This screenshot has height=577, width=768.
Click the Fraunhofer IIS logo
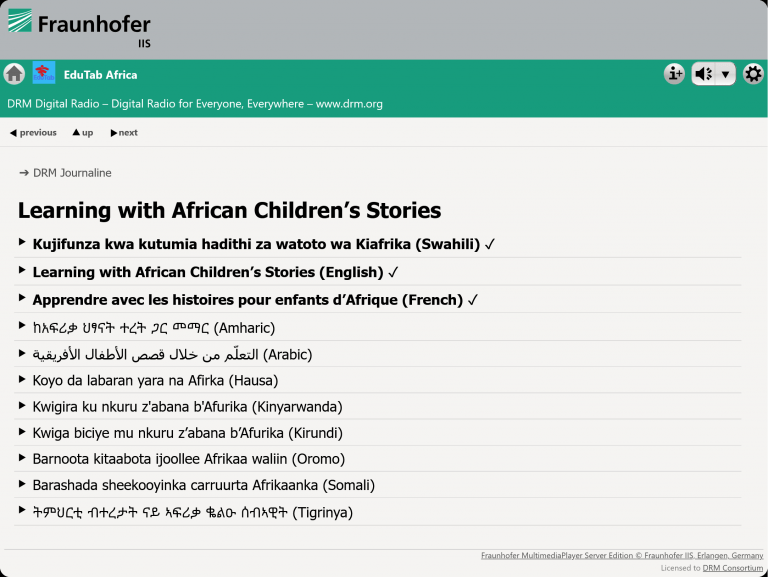(x=80, y=26)
